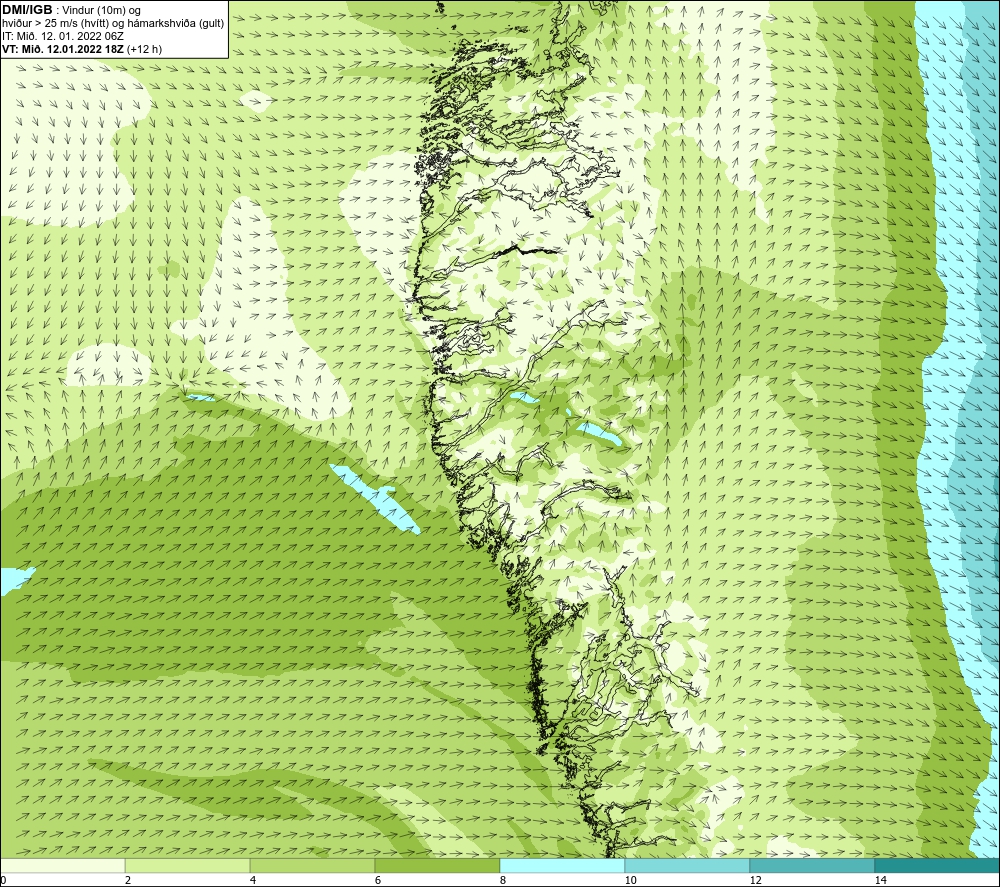Select the 8–10 m/s light cyan scale segment

tap(562, 865)
